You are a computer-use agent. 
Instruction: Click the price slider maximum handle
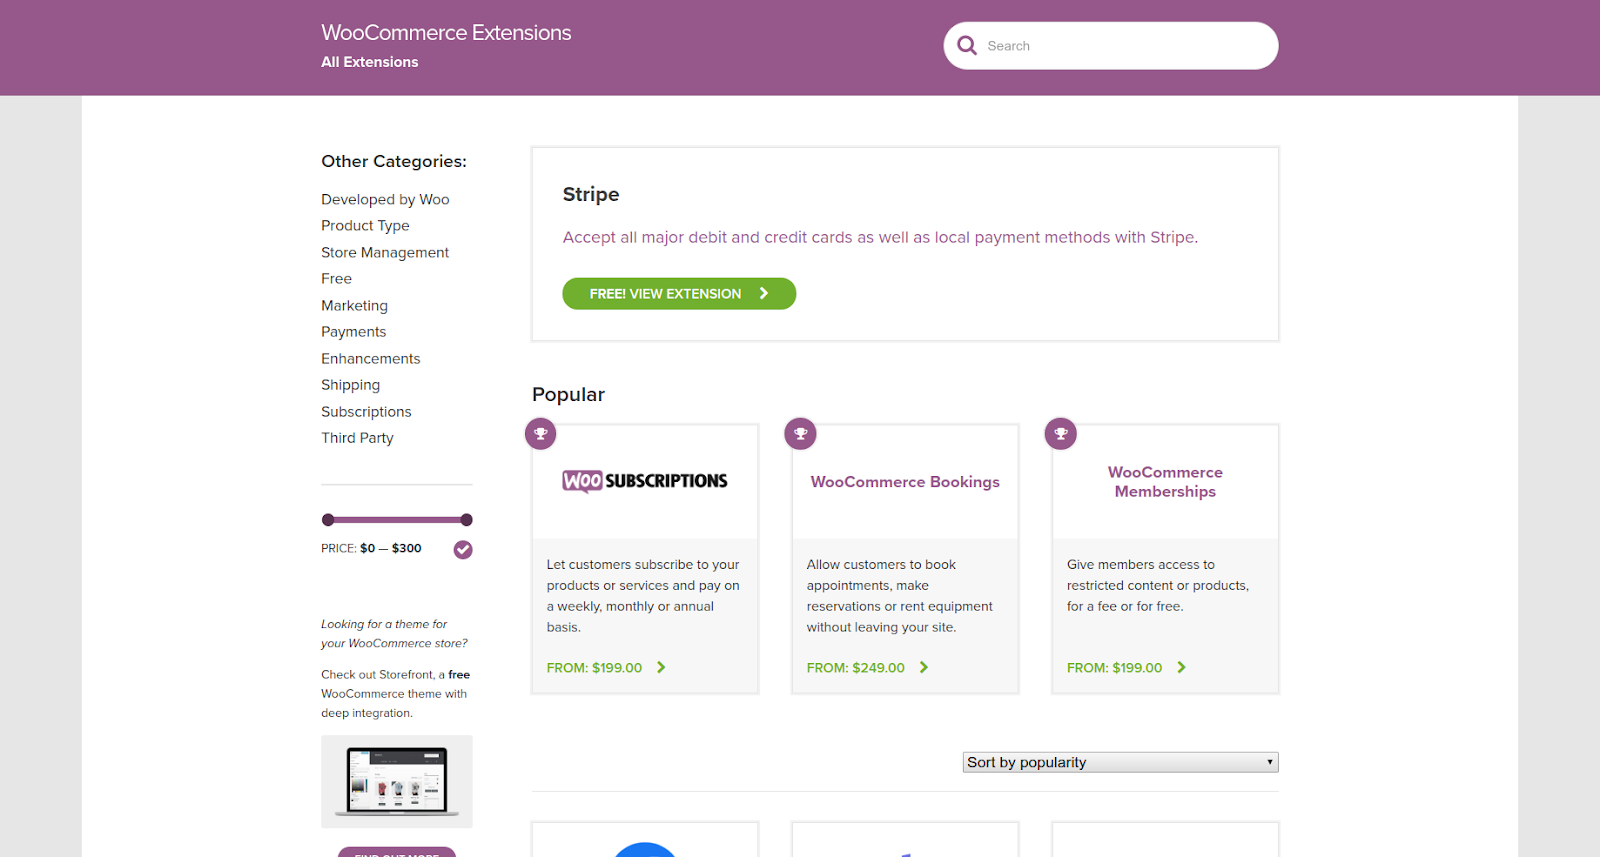[466, 520]
